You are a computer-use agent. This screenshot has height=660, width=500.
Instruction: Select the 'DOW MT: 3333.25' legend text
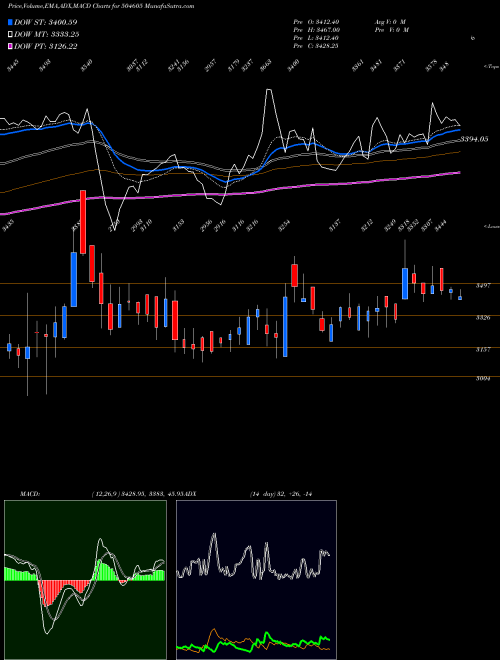47,35
